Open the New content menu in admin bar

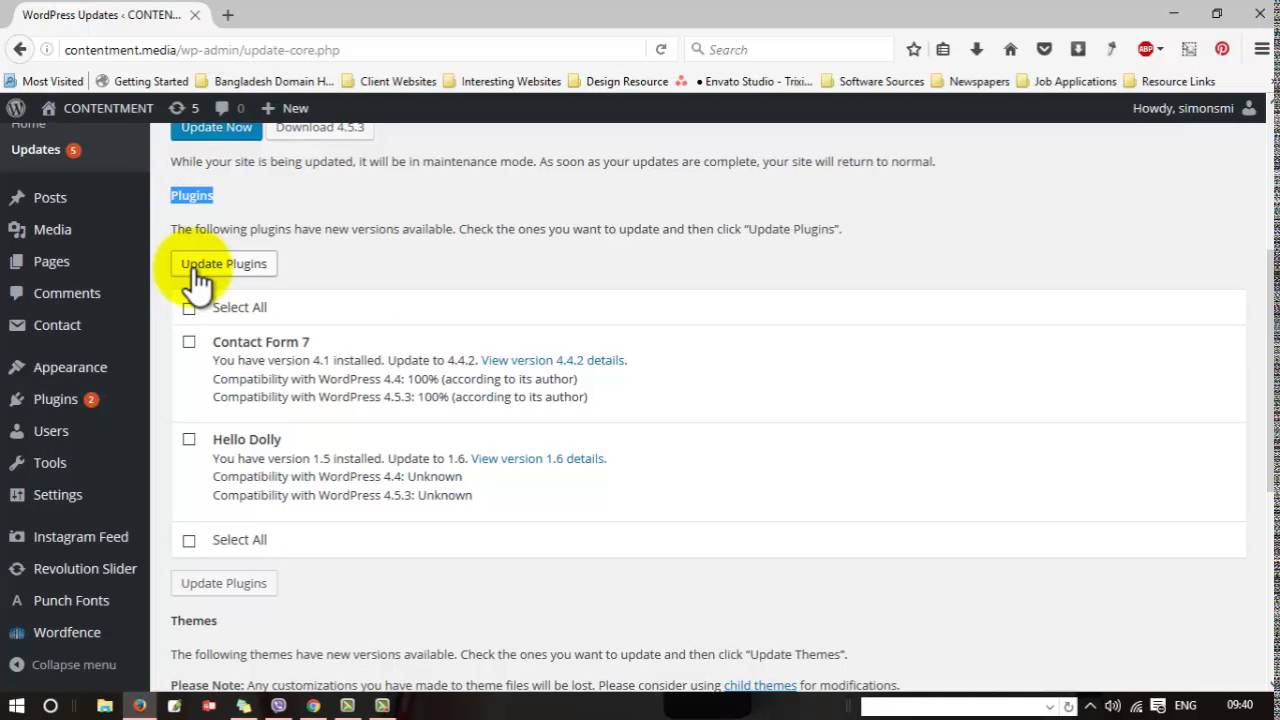click(x=285, y=108)
